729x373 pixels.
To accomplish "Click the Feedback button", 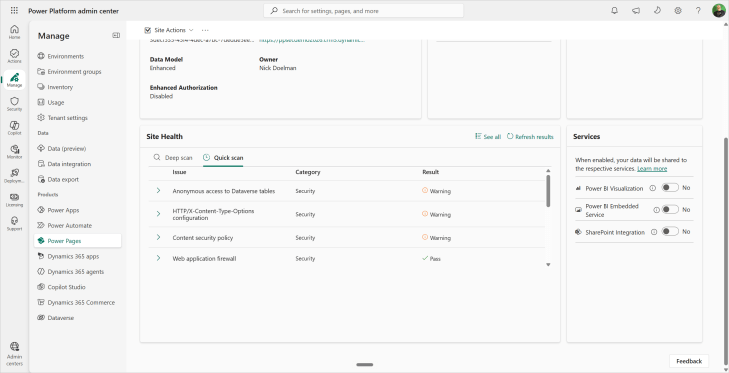I will tap(689, 361).
